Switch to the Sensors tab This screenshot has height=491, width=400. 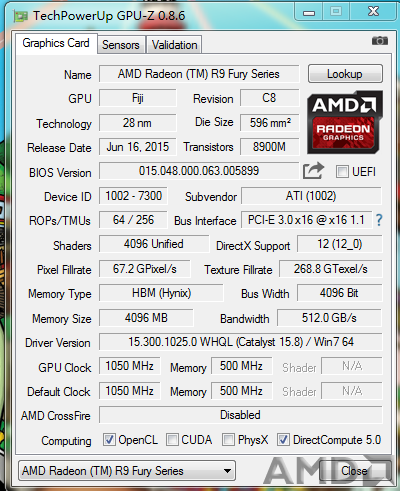[x=121, y=45]
